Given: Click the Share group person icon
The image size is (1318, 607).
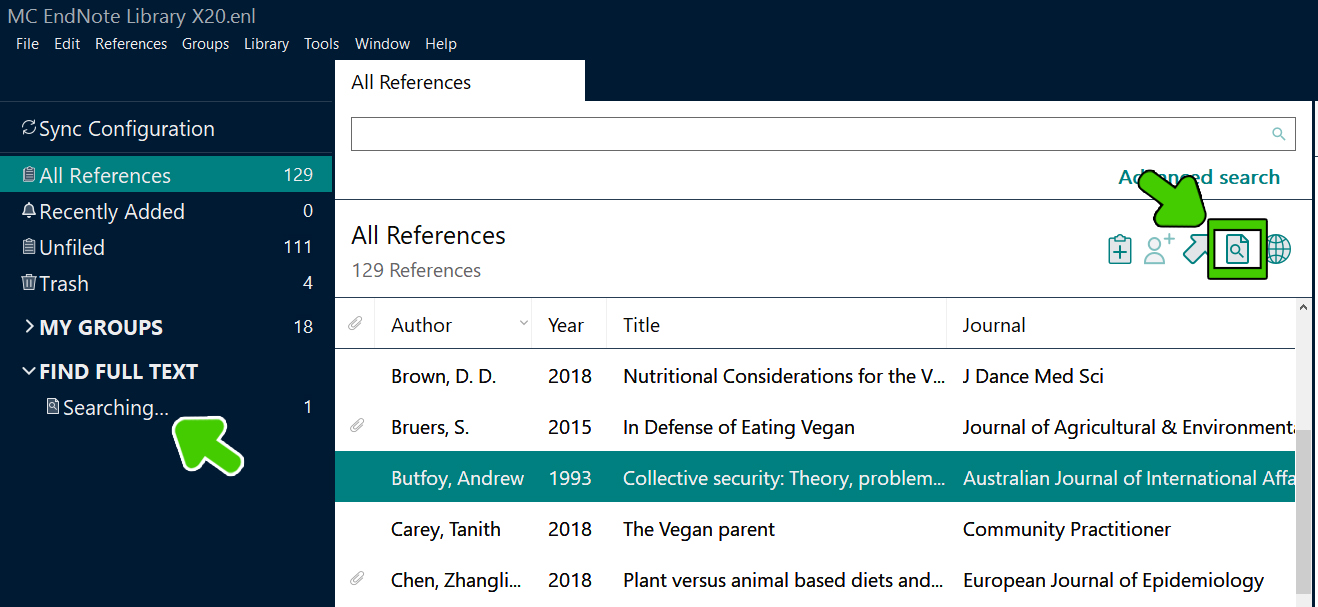Looking at the screenshot, I should tap(1159, 249).
